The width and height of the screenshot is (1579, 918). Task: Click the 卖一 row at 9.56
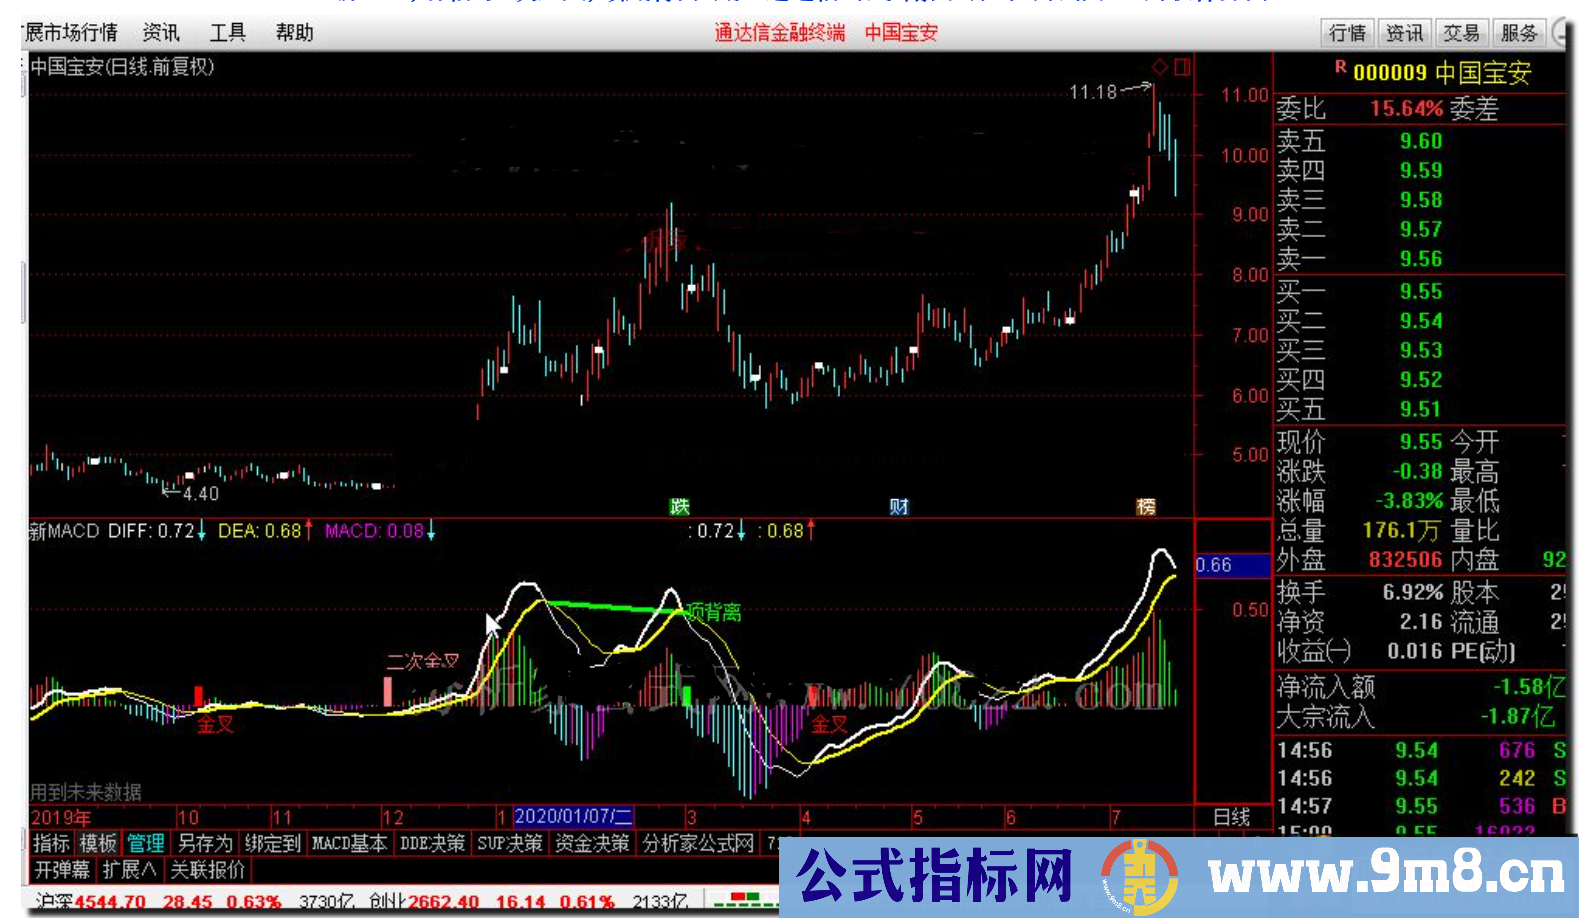point(1420,259)
